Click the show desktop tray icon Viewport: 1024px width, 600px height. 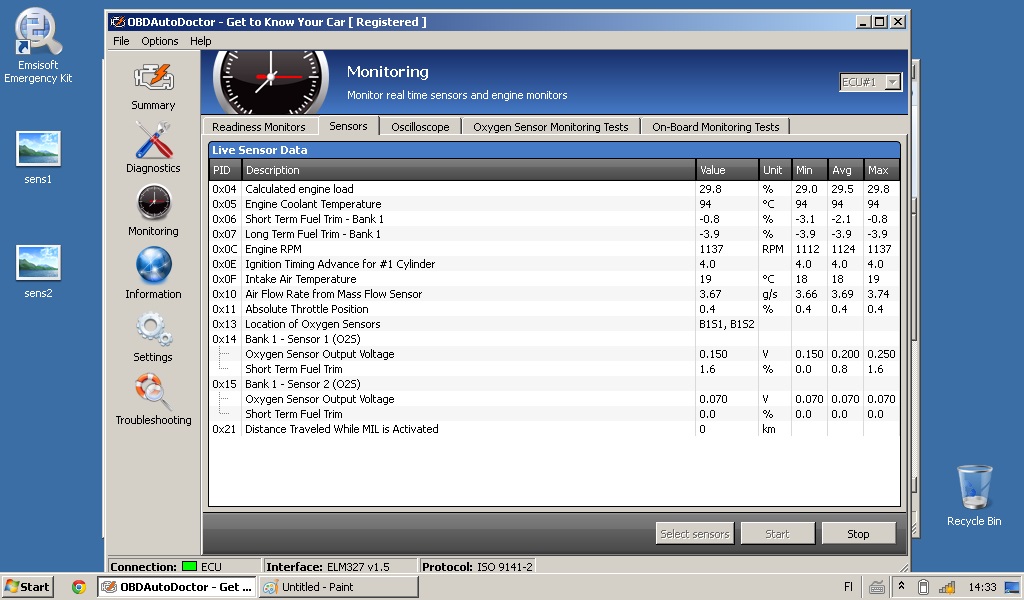tap(1012, 587)
